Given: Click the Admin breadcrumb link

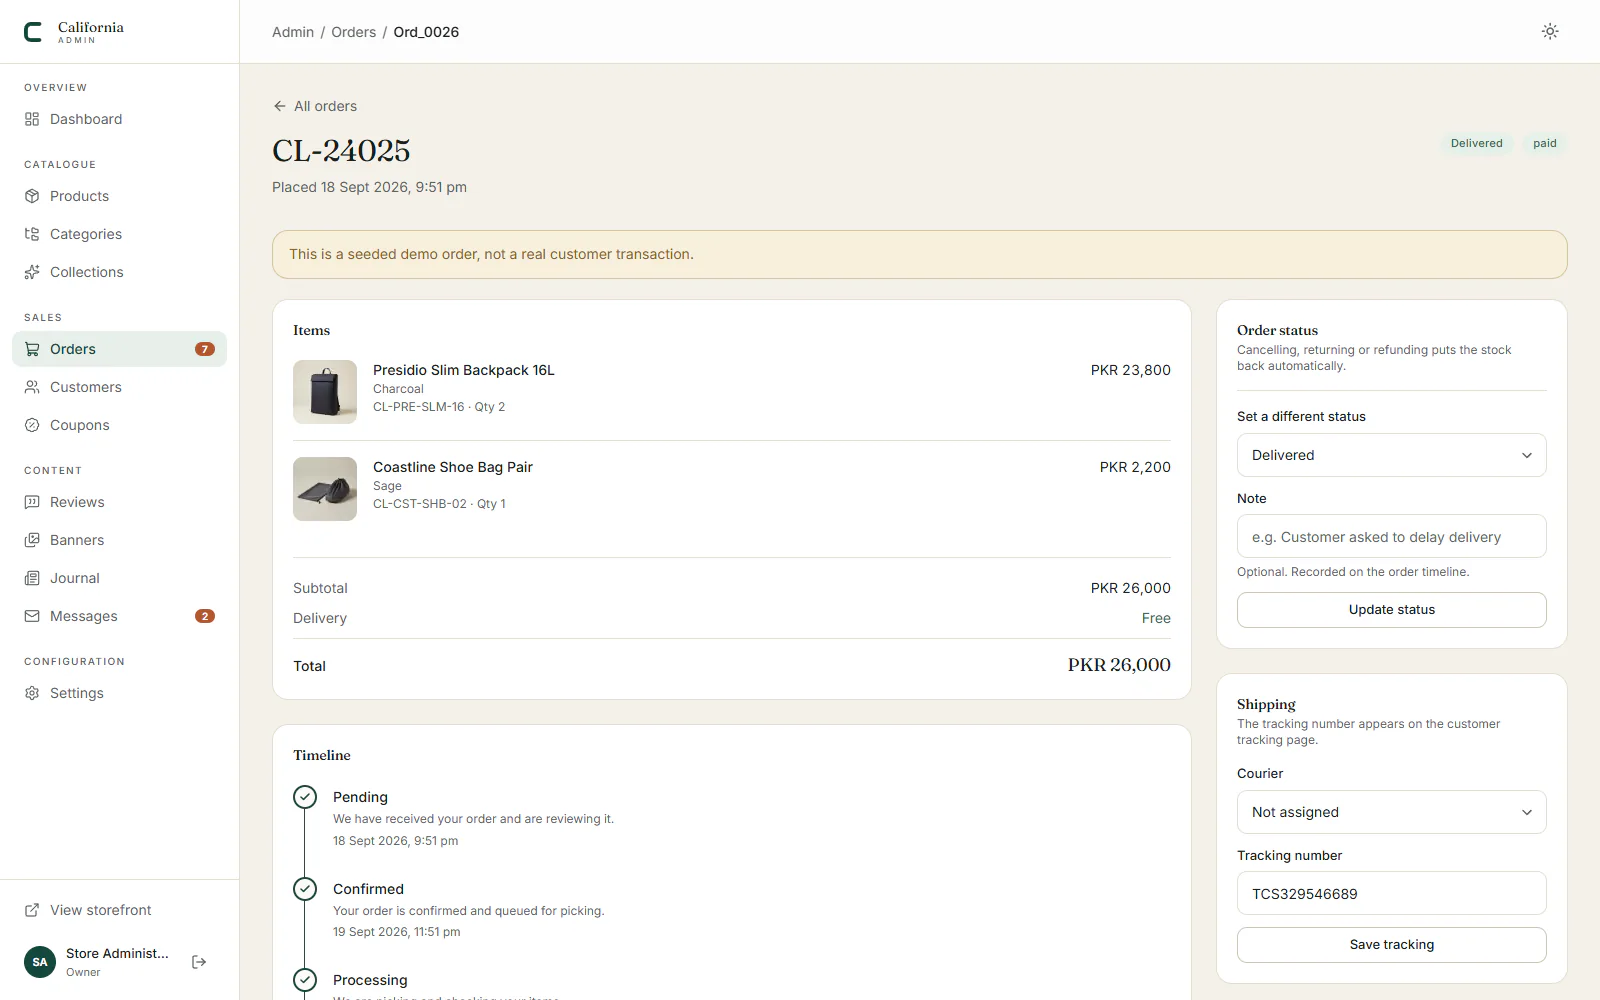Looking at the screenshot, I should pyautogui.click(x=293, y=32).
